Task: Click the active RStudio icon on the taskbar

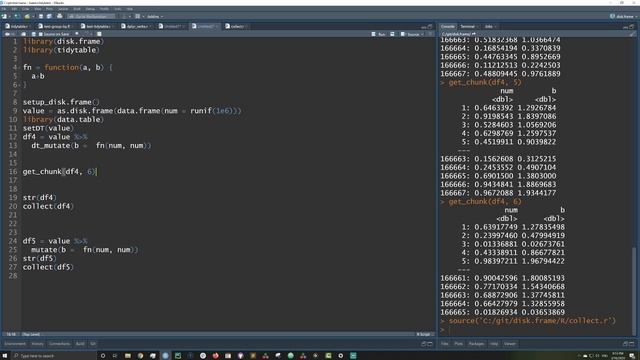Action: coord(165,356)
